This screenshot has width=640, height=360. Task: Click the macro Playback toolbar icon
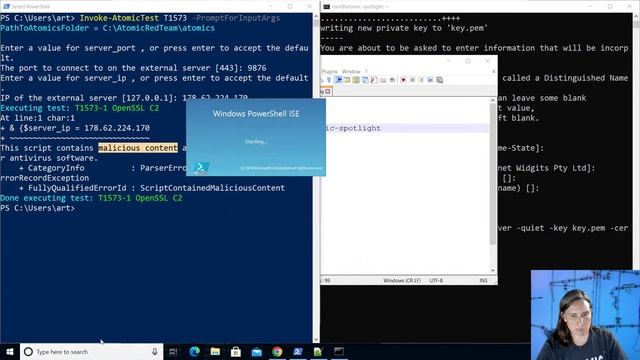point(421,80)
